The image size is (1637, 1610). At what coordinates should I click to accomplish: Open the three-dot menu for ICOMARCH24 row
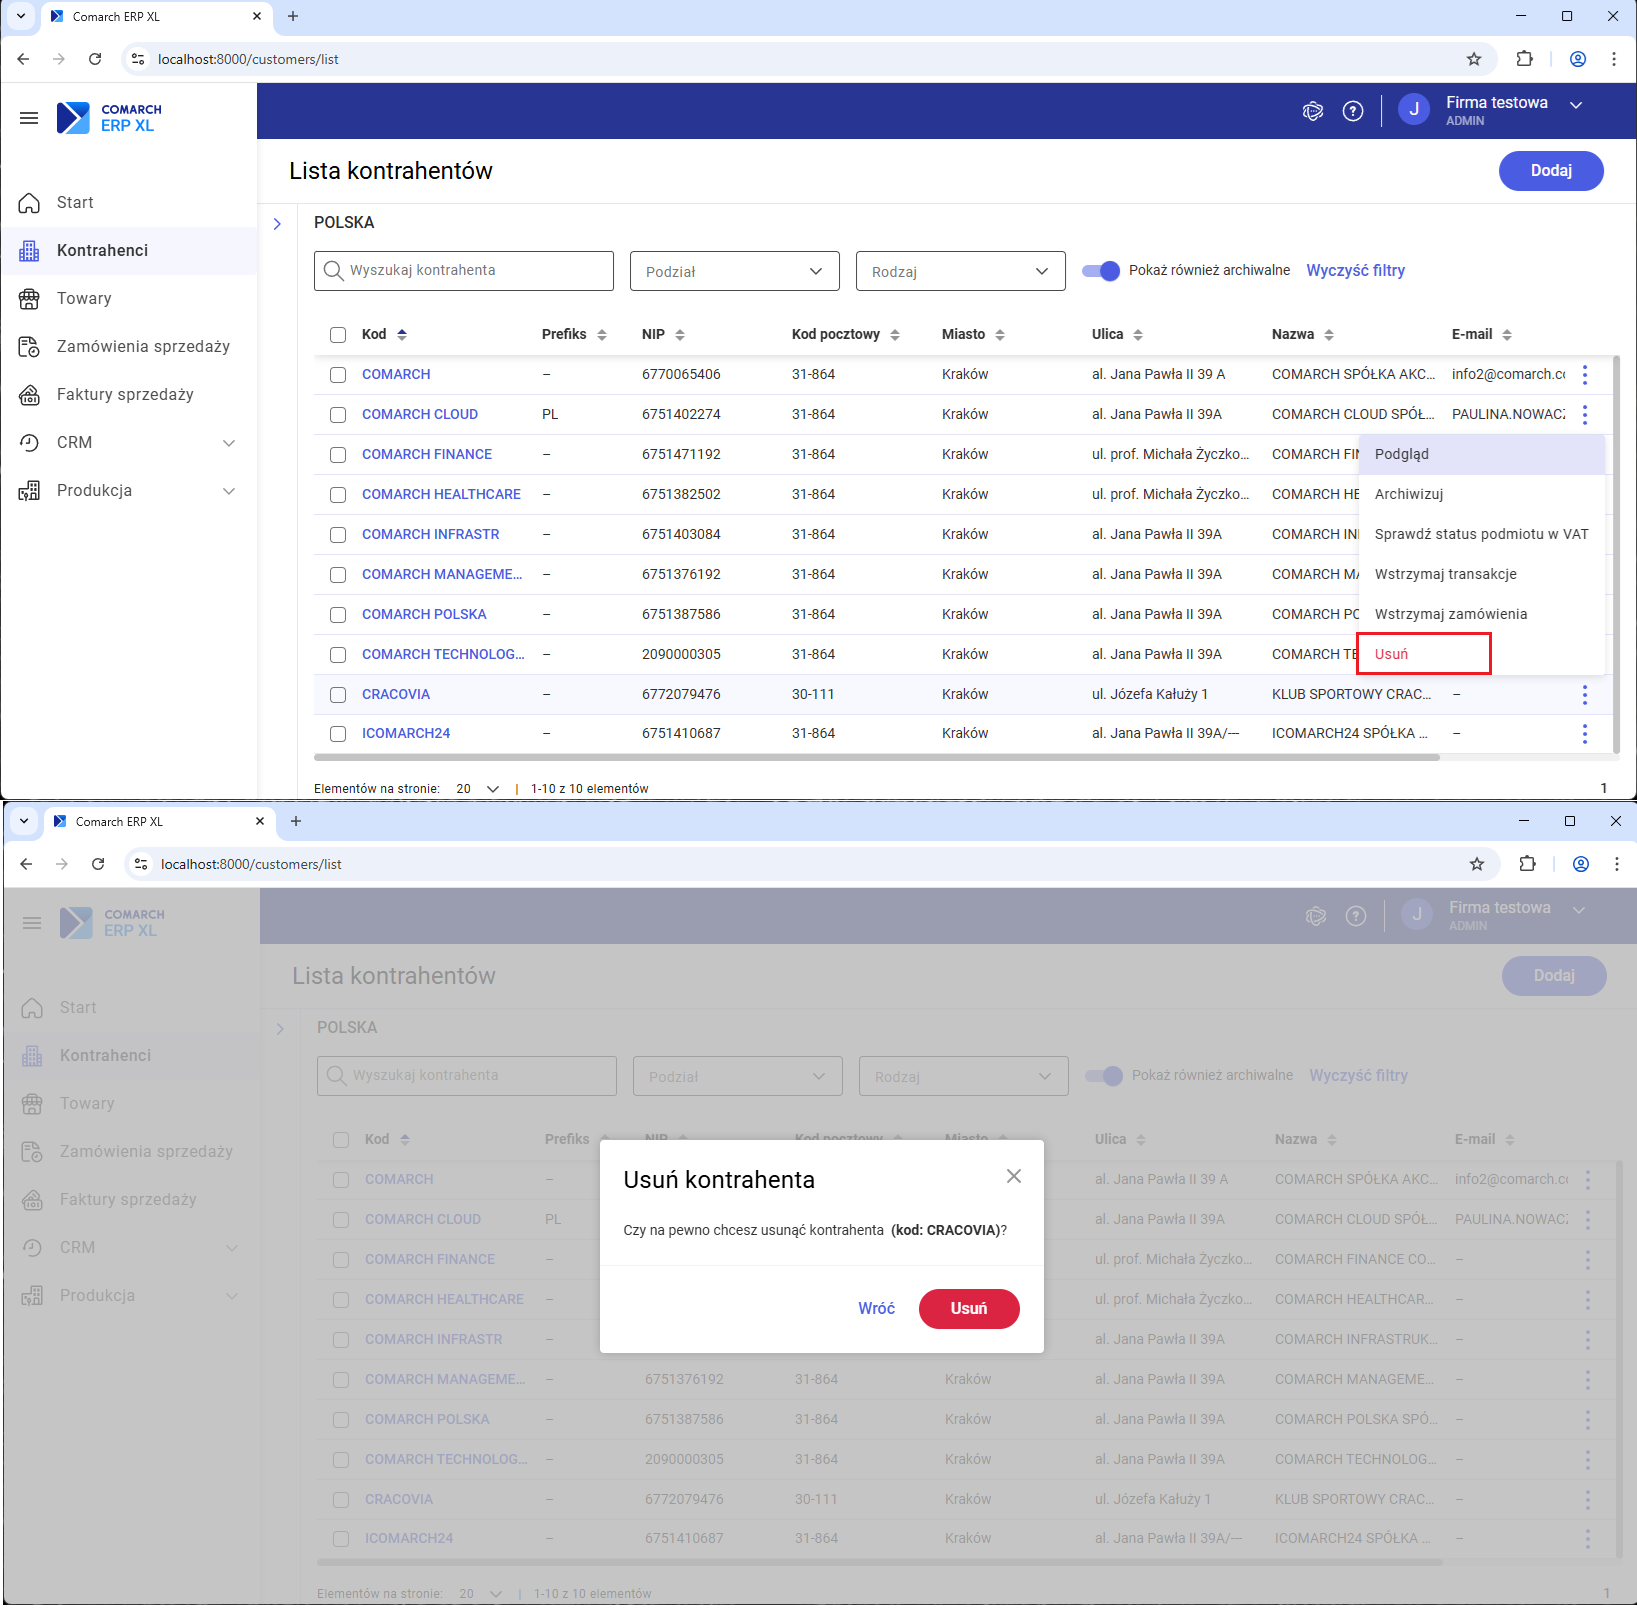tap(1584, 734)
